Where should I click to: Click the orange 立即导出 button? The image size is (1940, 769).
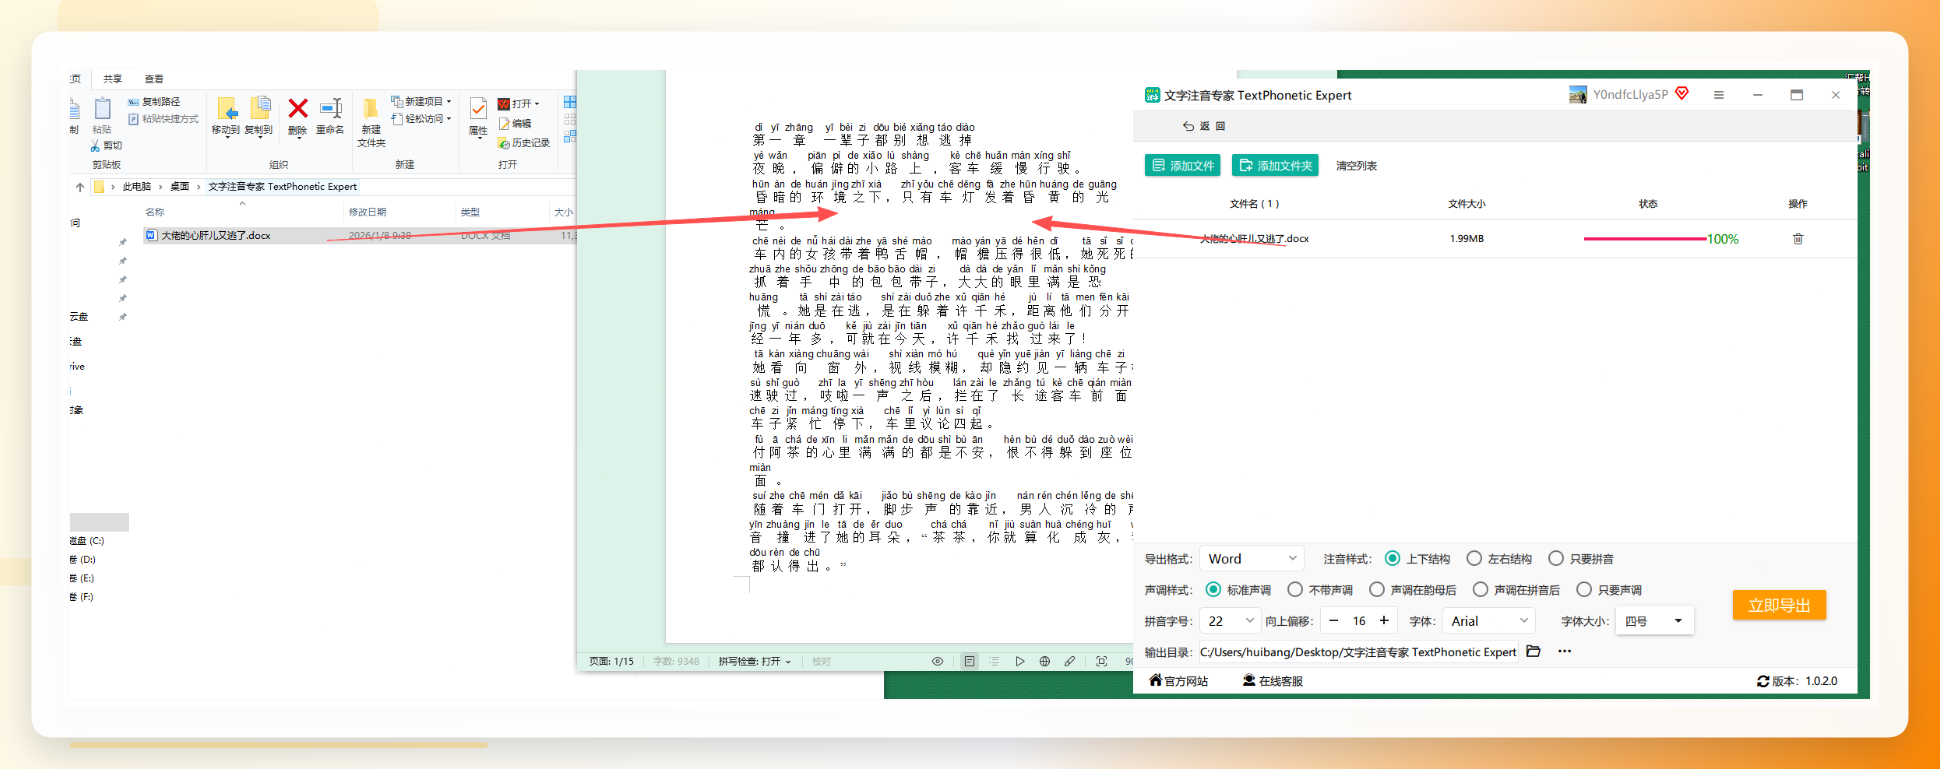click(1779, 605)
